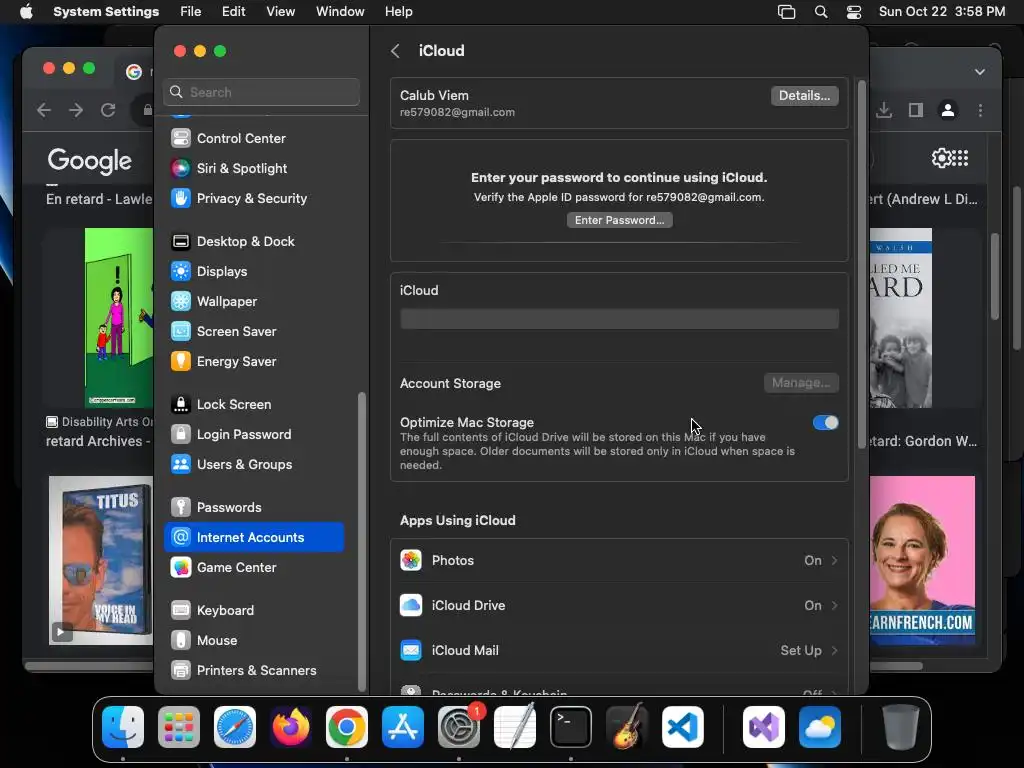
Task: Click iCloud pane vertical scrollbar
Action: pos(861,264)
